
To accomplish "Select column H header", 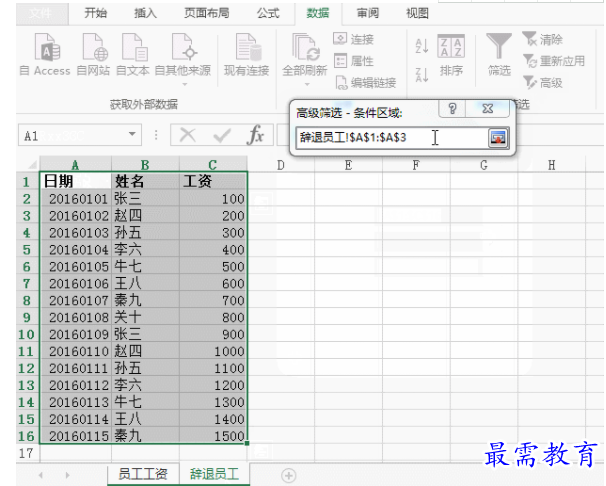I will coord(552,165).
